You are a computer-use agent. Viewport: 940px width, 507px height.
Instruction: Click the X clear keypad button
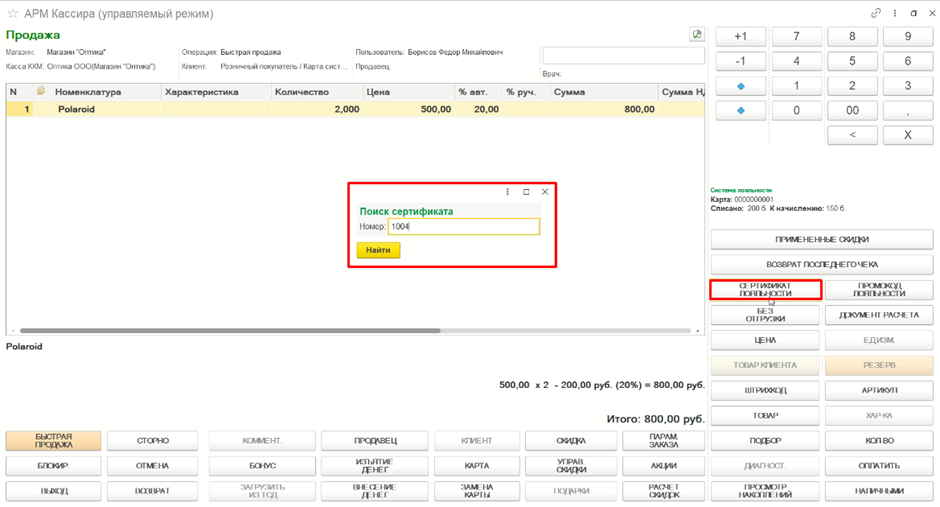point(908,135)
